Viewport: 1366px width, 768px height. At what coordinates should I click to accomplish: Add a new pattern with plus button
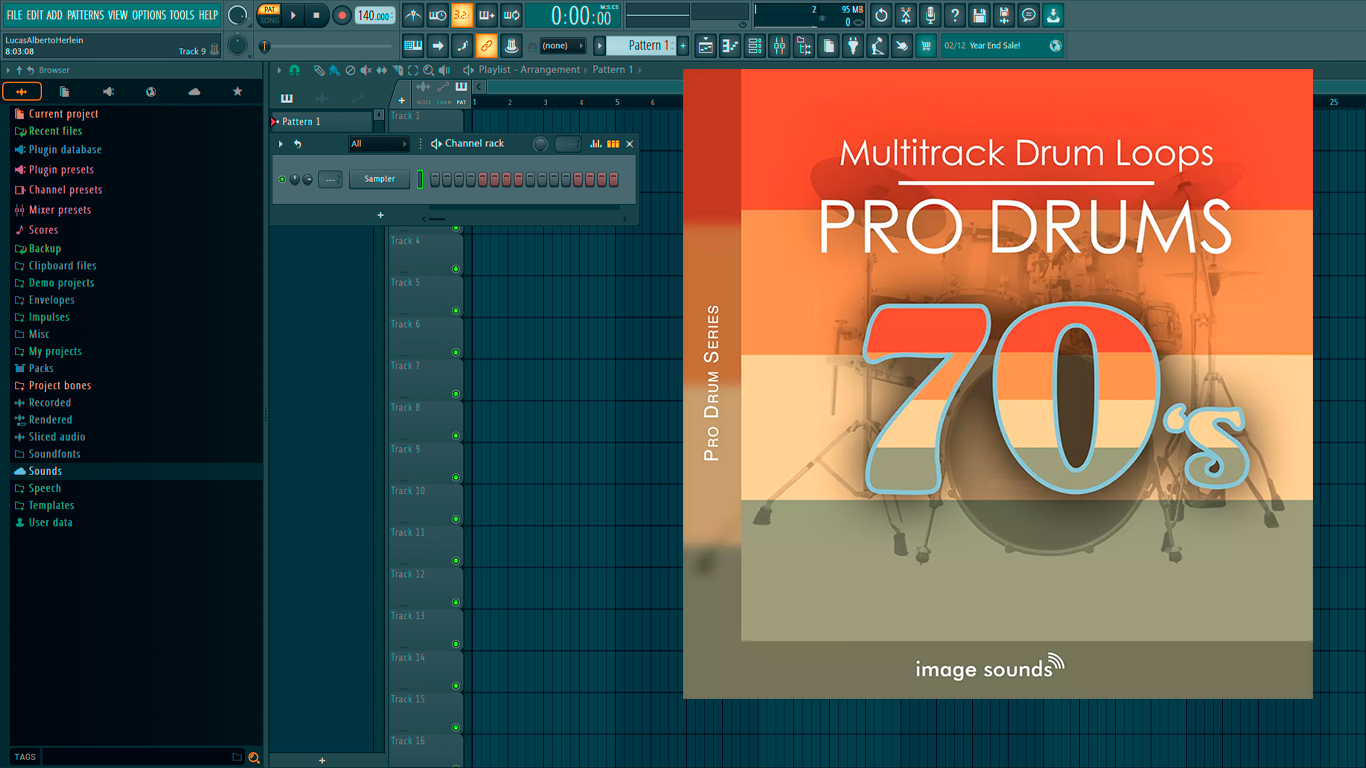click(x=684, y=46)
